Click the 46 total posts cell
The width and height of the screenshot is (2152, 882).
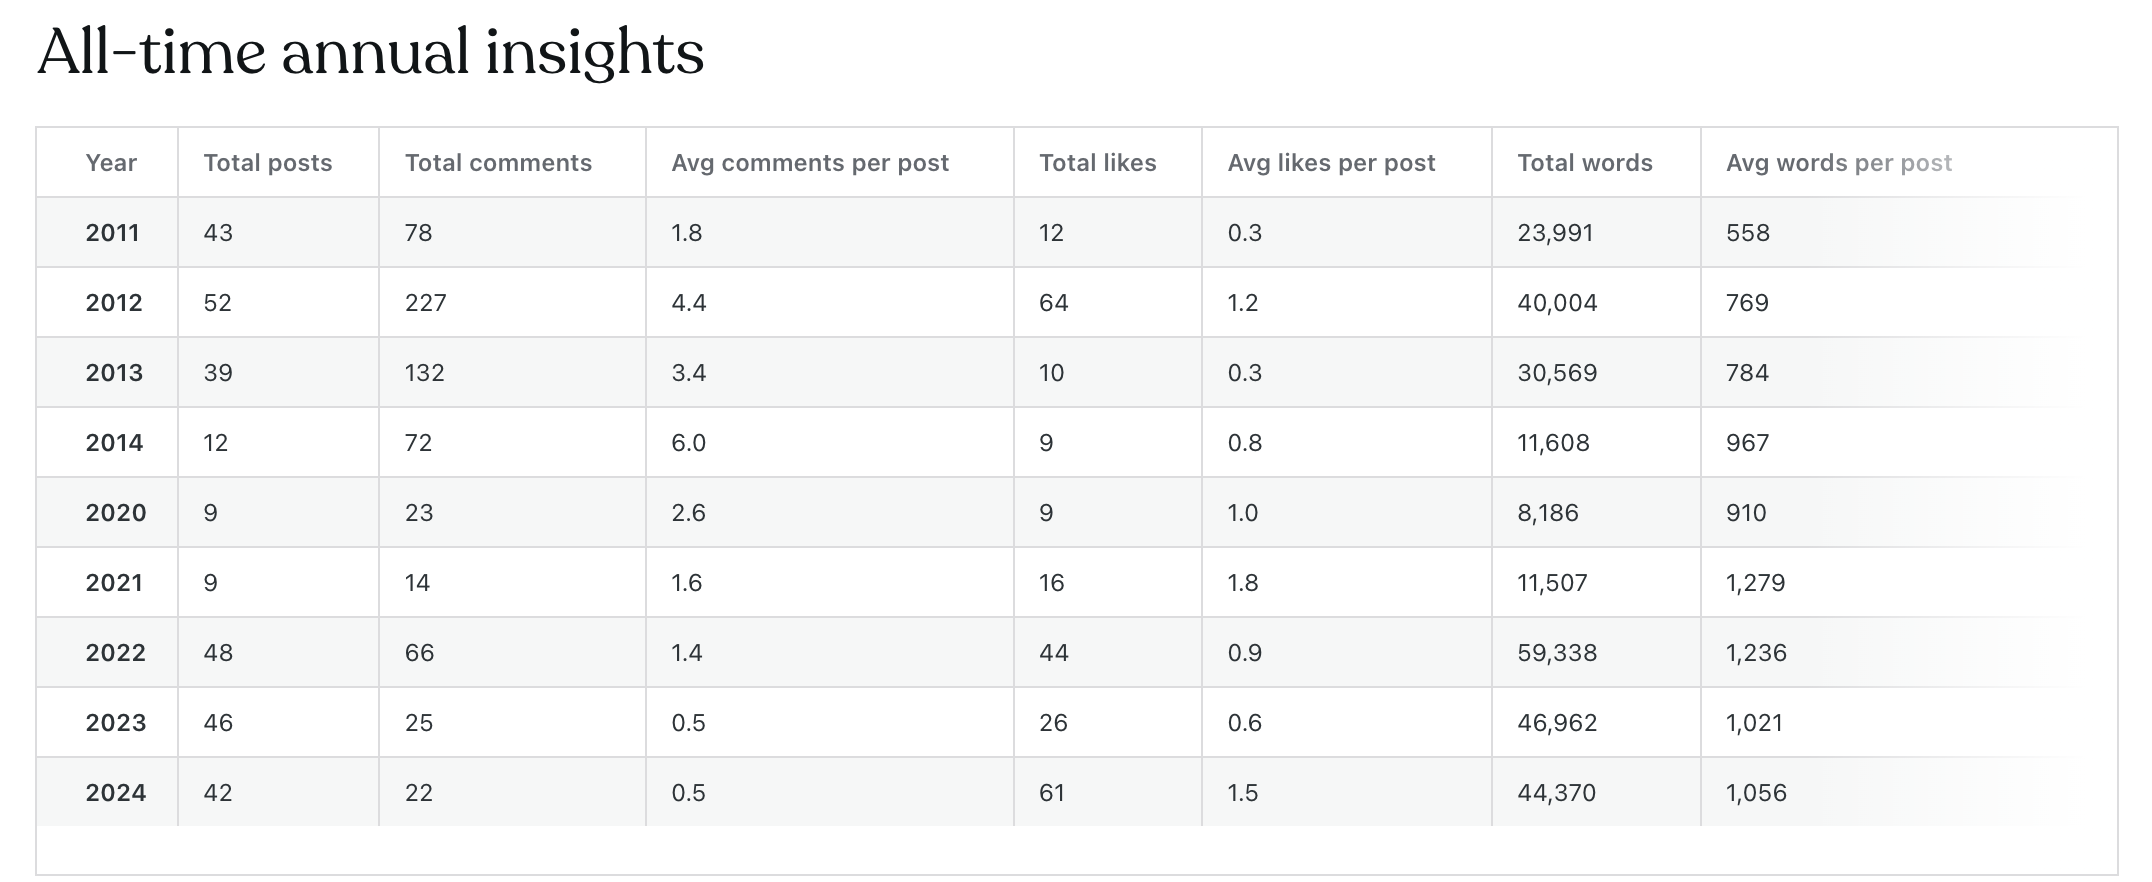coord(218,723)
